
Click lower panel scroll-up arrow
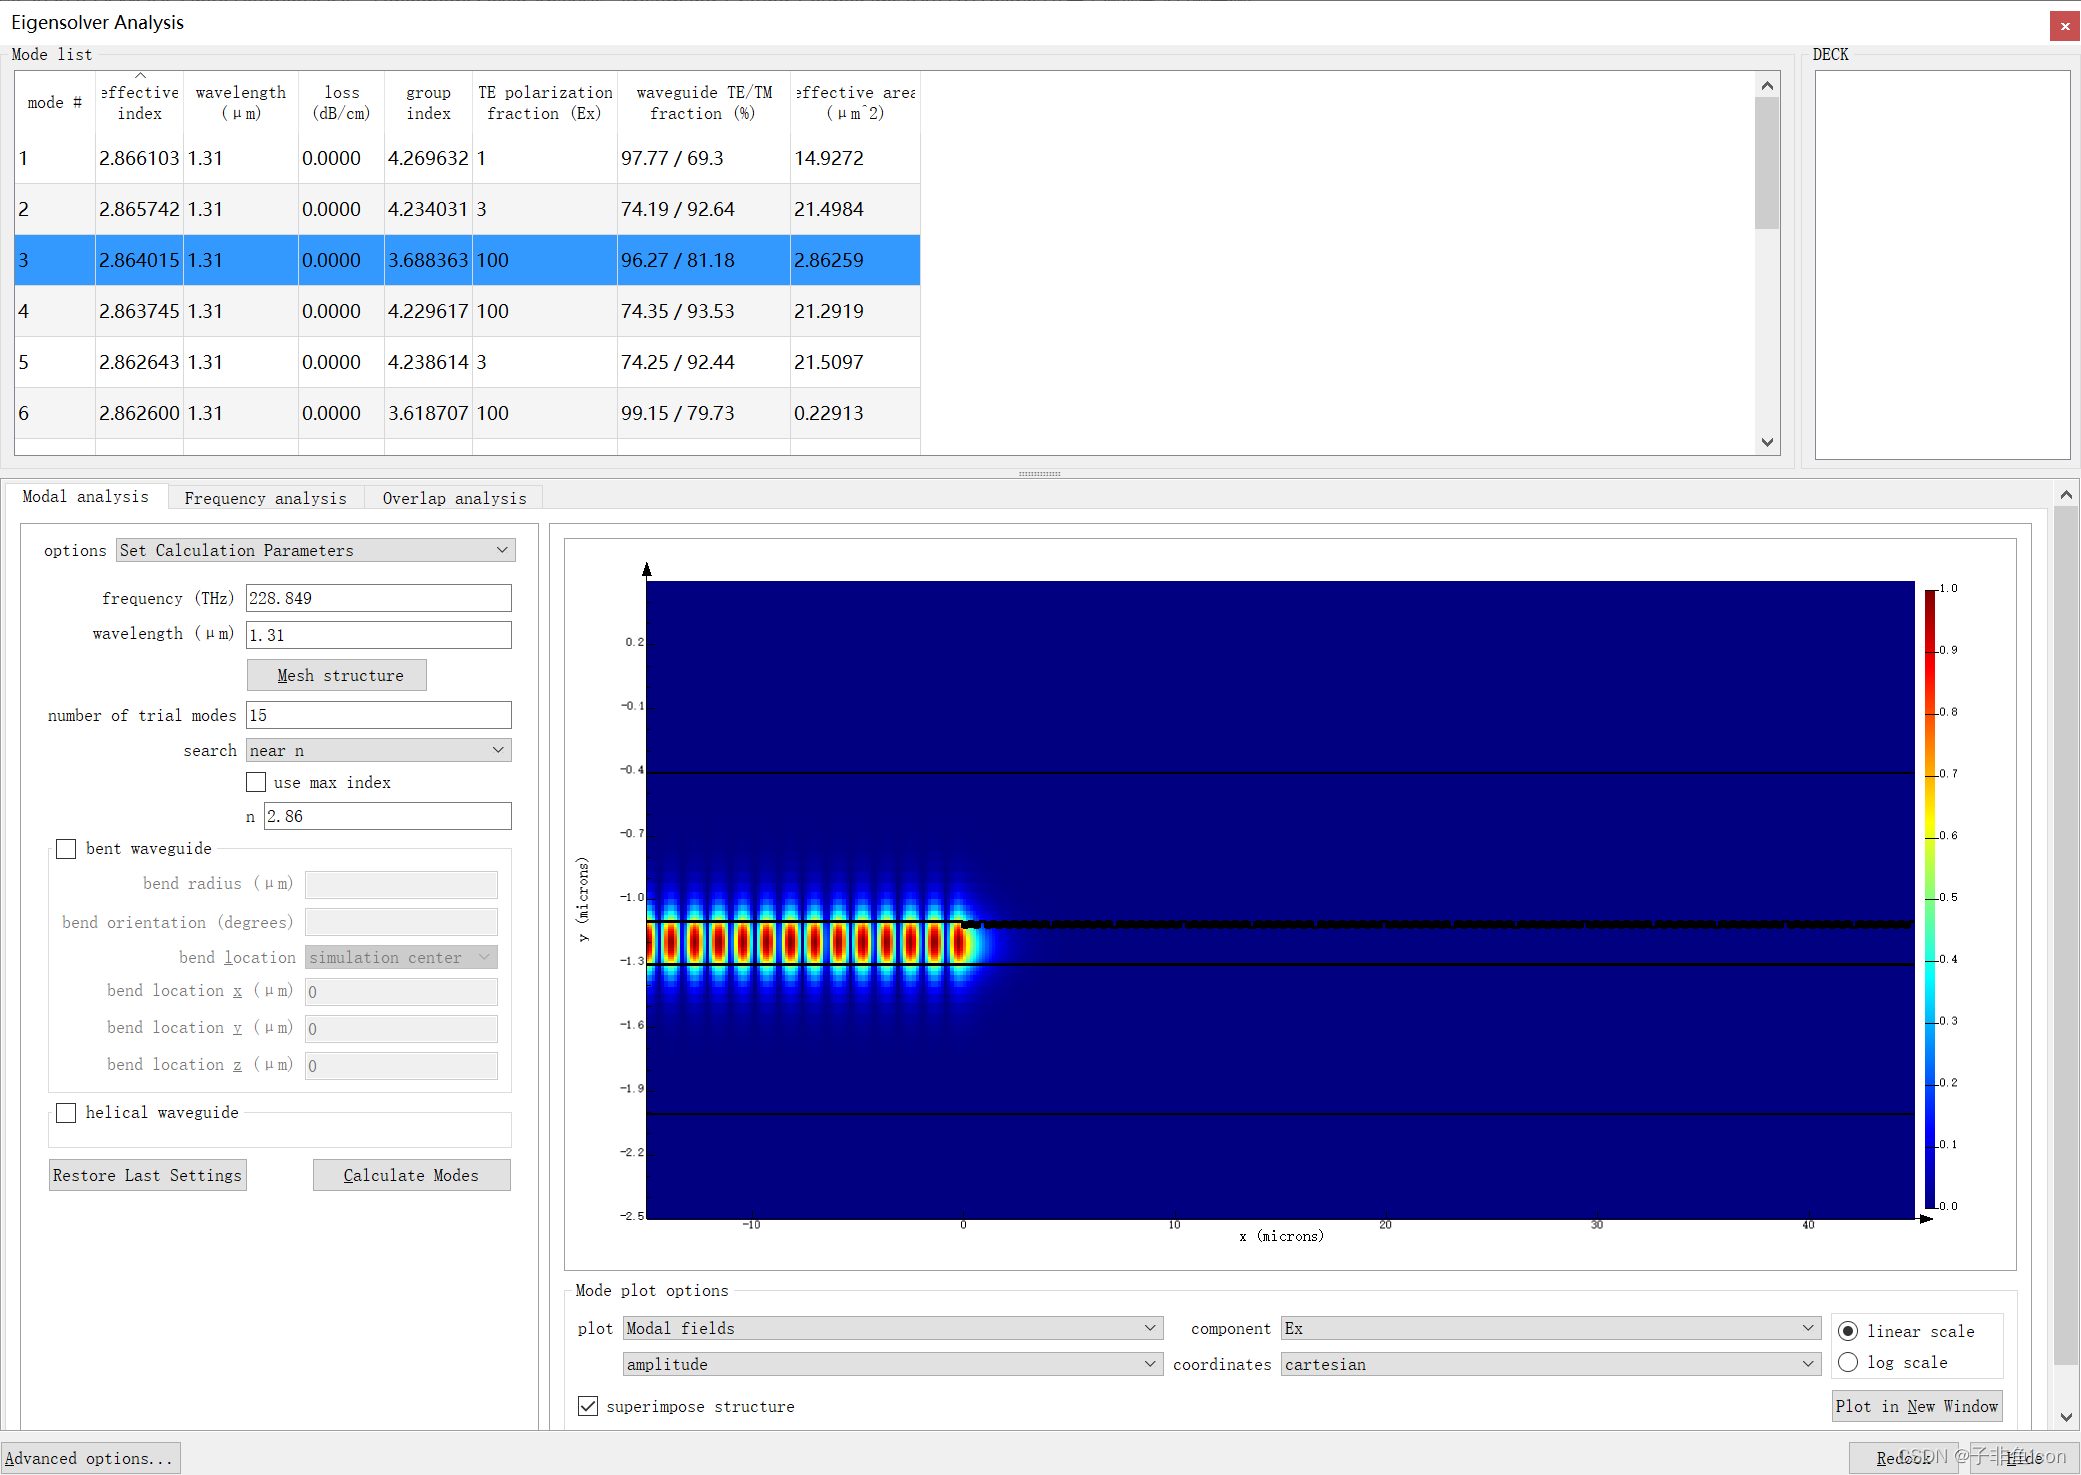click(2066, 495)
